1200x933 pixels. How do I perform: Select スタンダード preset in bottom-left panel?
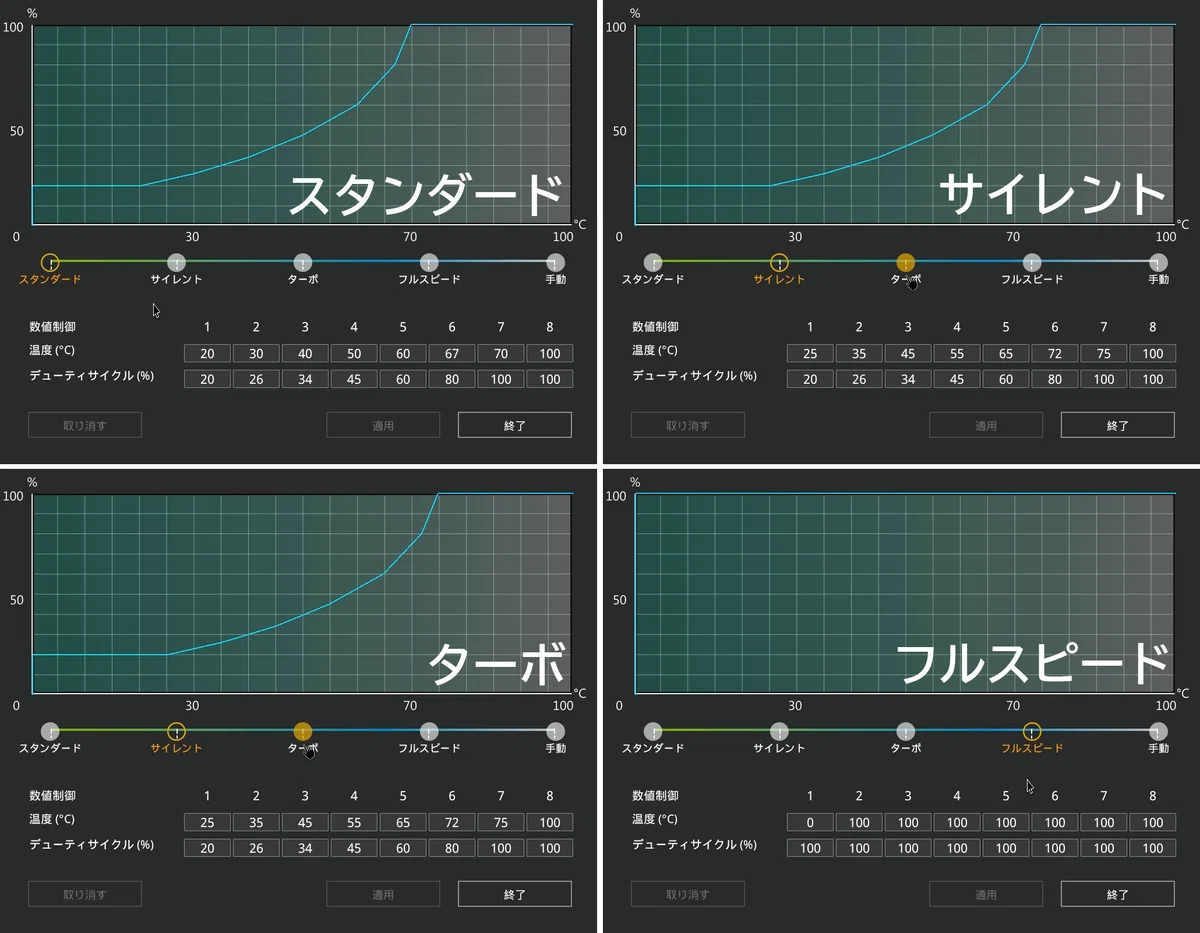coord(50,731)
